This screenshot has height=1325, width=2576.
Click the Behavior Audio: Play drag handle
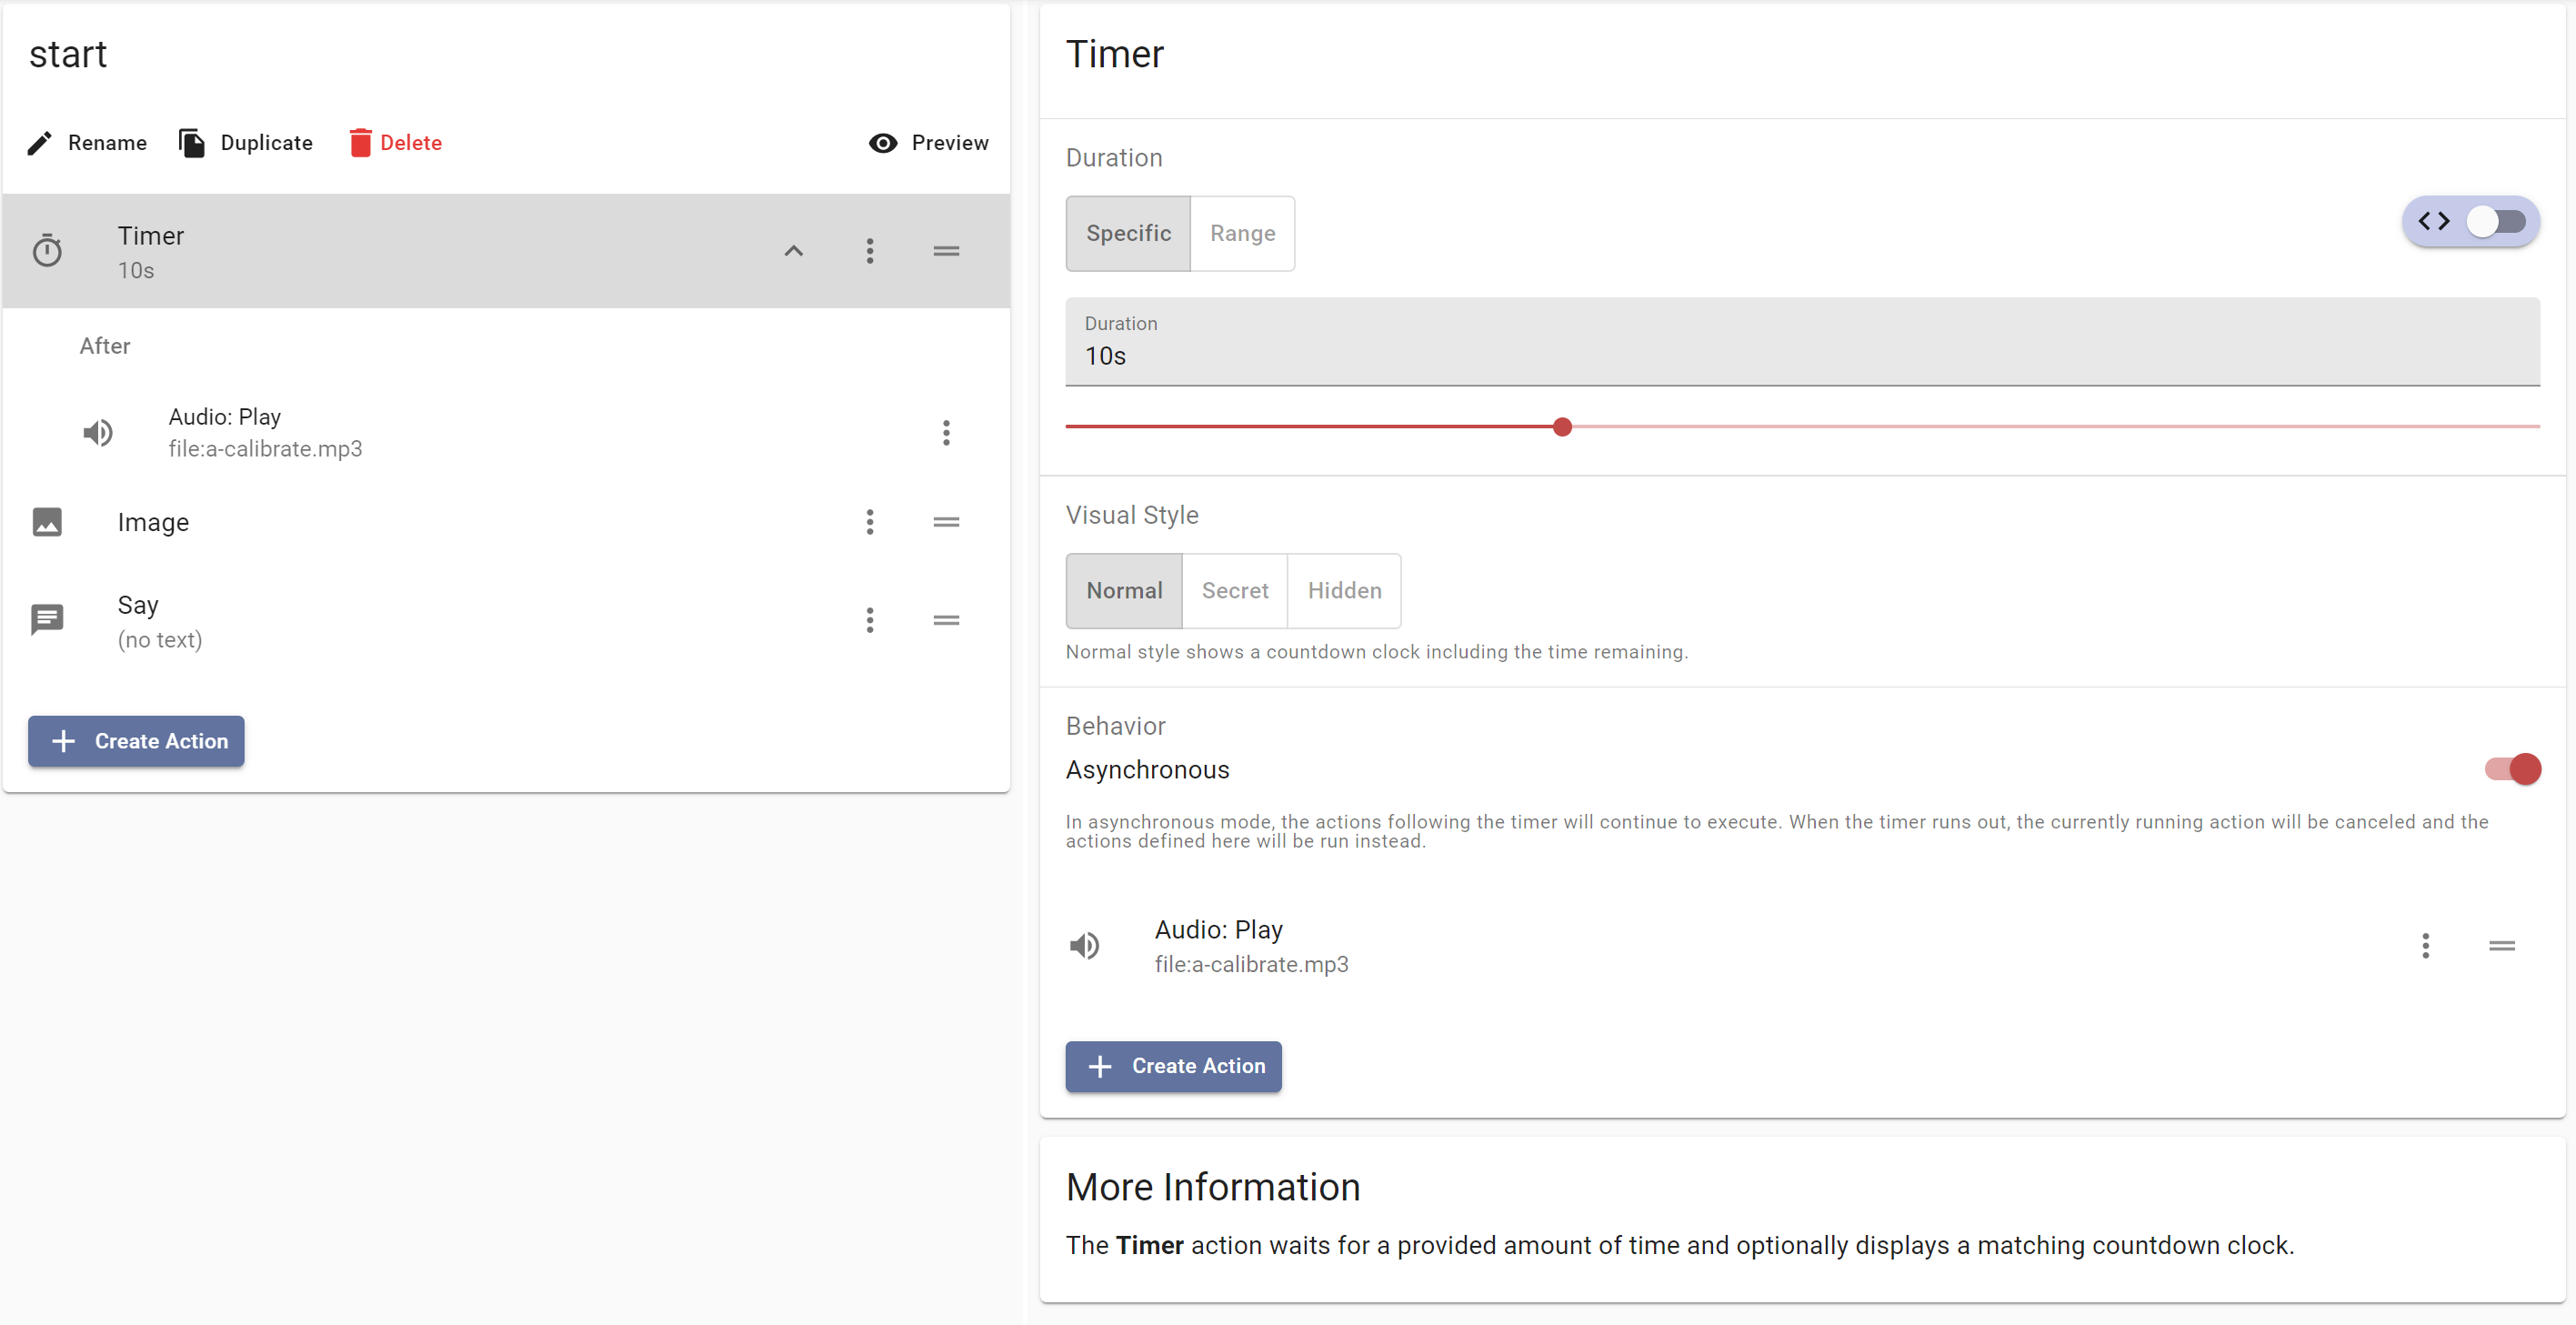tap(2502, 946)
